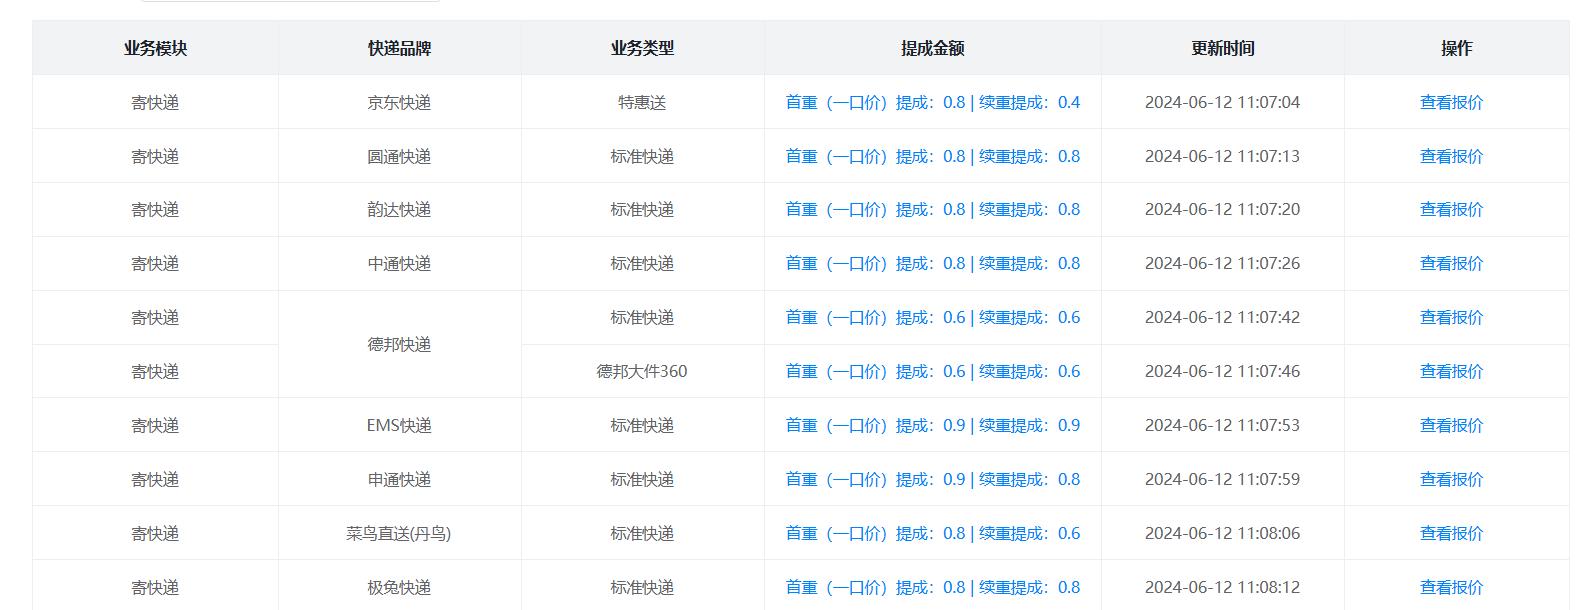1585x610 pixels.
Task: Click timestamp 2024-06-12 11:07:46
Action: tap(1222, 371)
